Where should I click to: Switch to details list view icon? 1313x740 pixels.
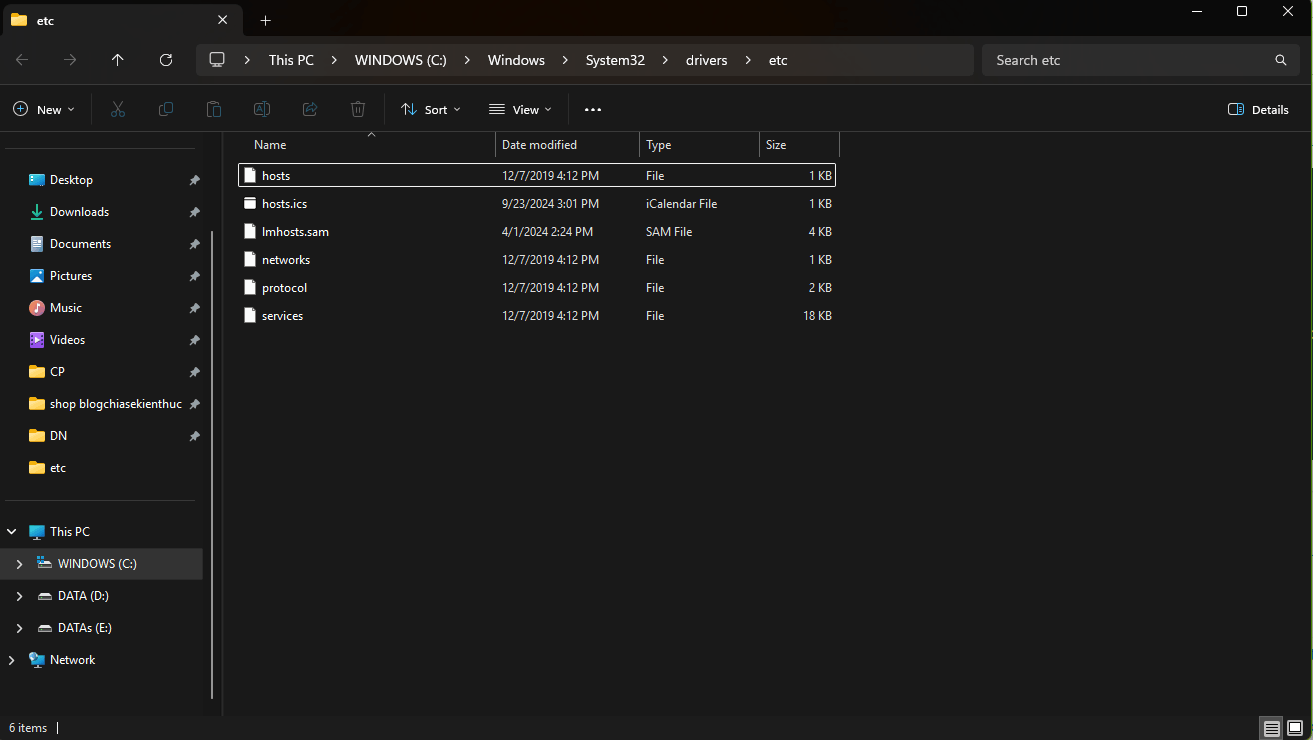click(x=1272, y=728)
